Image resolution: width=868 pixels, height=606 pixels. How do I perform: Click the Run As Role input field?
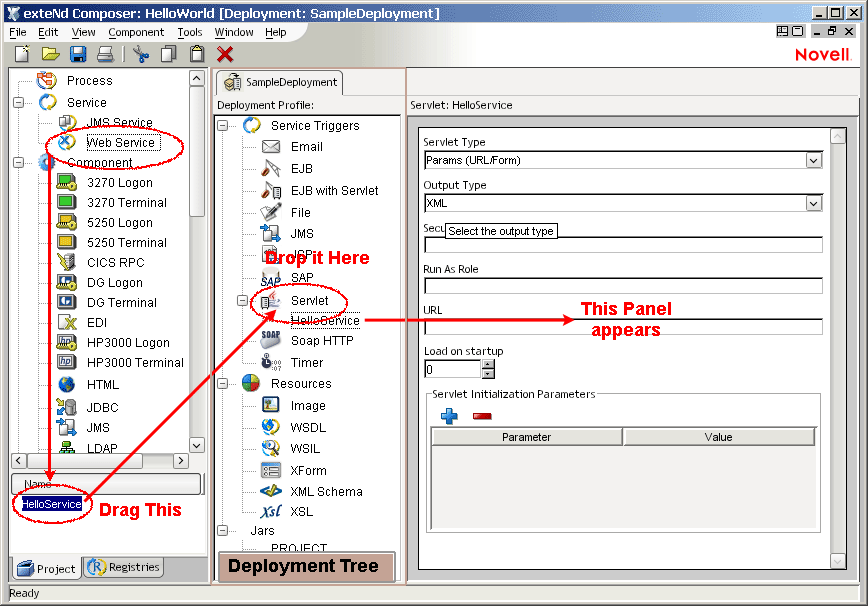[x=623, y=286]
